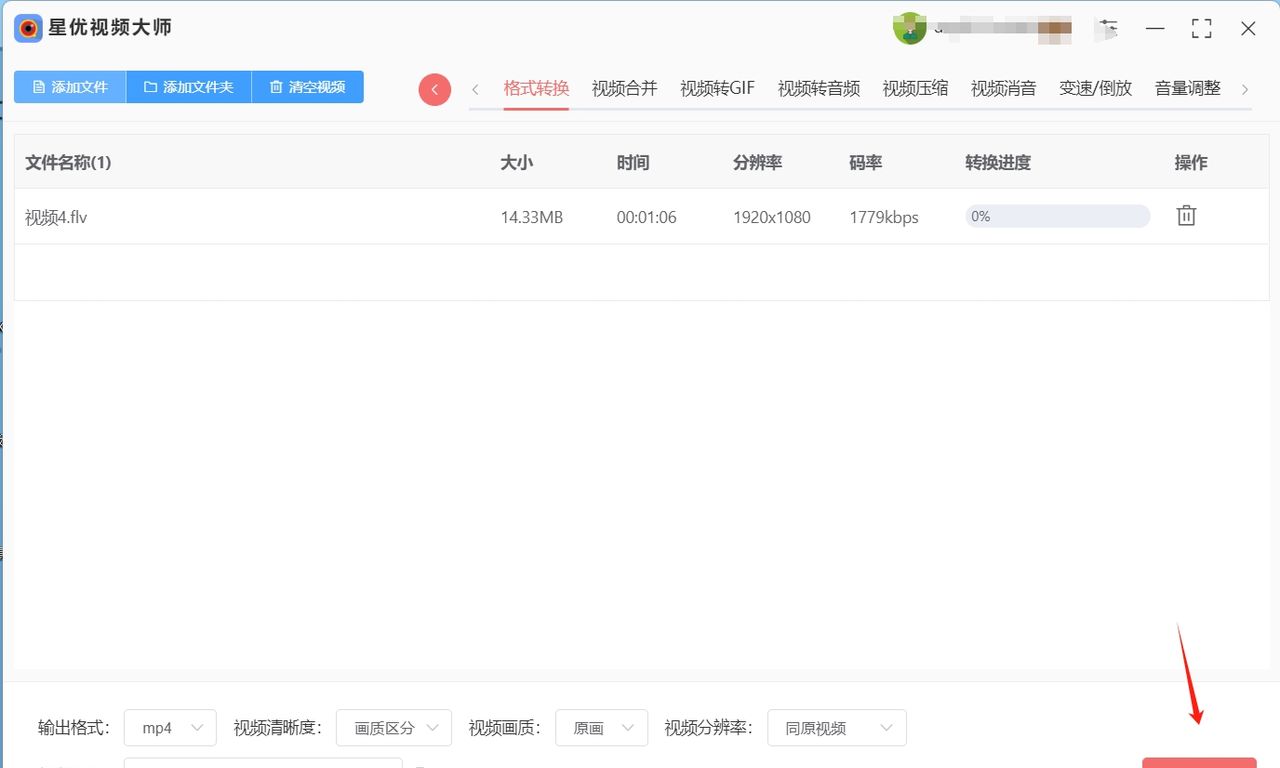Open the 视频压缩 tab

[x=914, y=88]
